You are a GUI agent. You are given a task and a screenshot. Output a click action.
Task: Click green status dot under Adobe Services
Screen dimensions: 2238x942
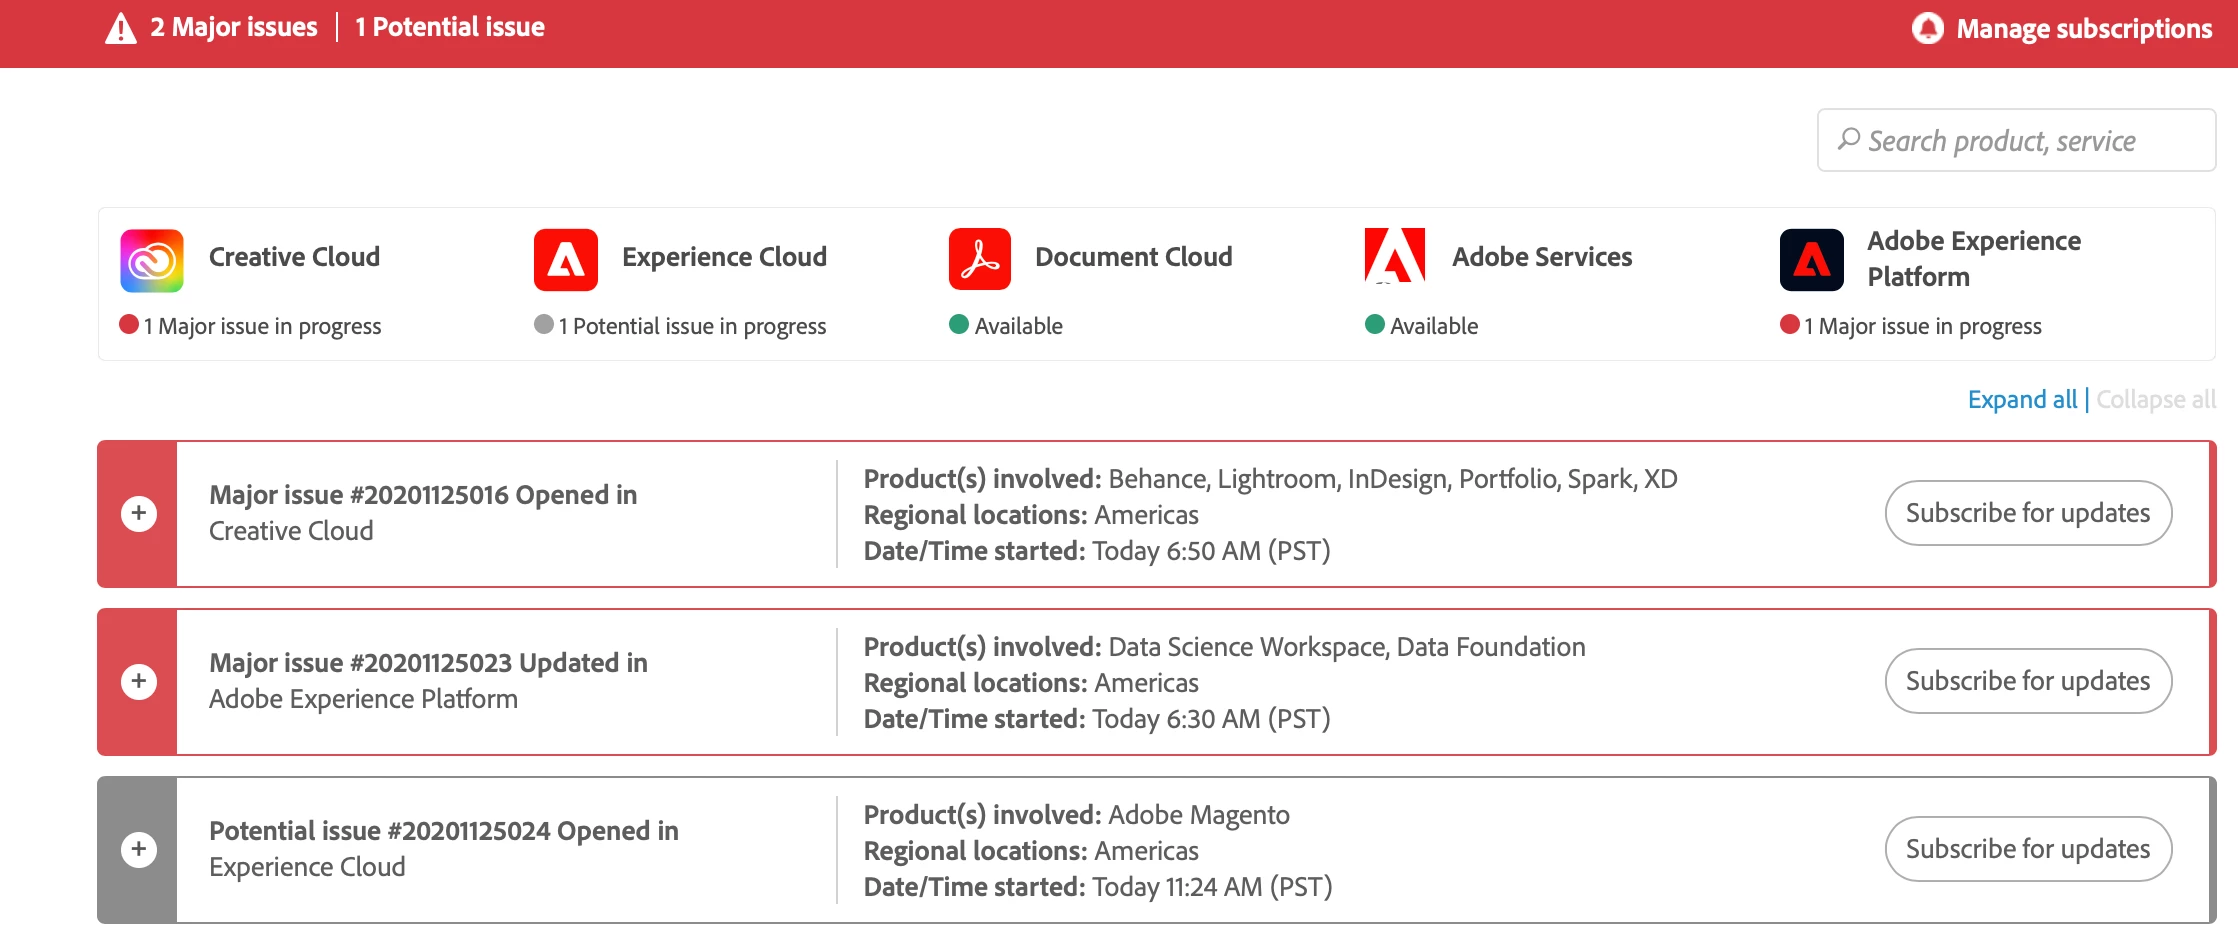click(1375, 324)
